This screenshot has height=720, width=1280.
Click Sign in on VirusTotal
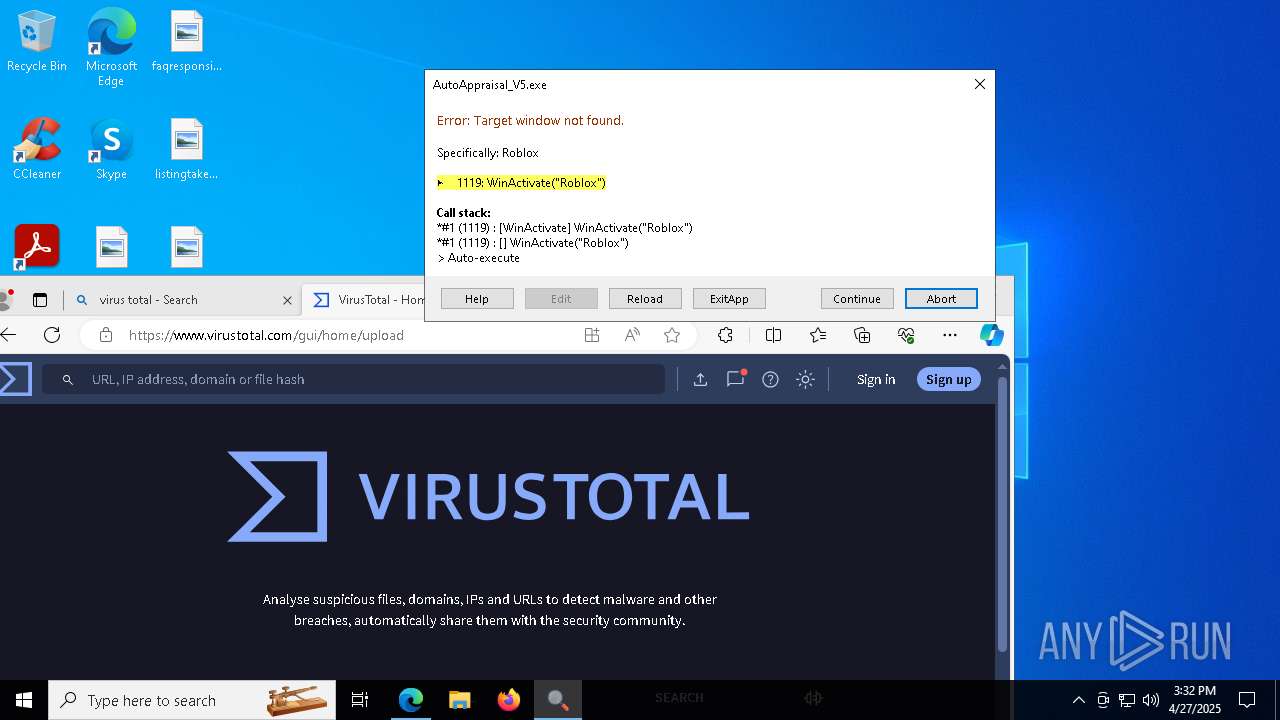click(x=876, y=379)
